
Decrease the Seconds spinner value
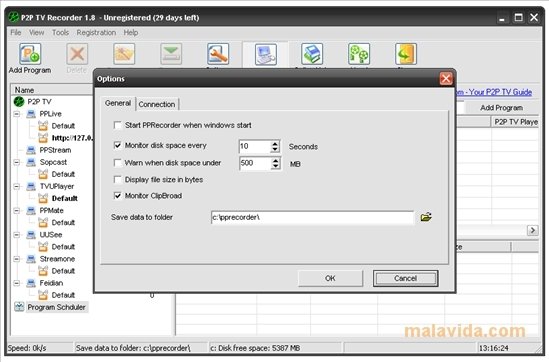pos(275,149)
